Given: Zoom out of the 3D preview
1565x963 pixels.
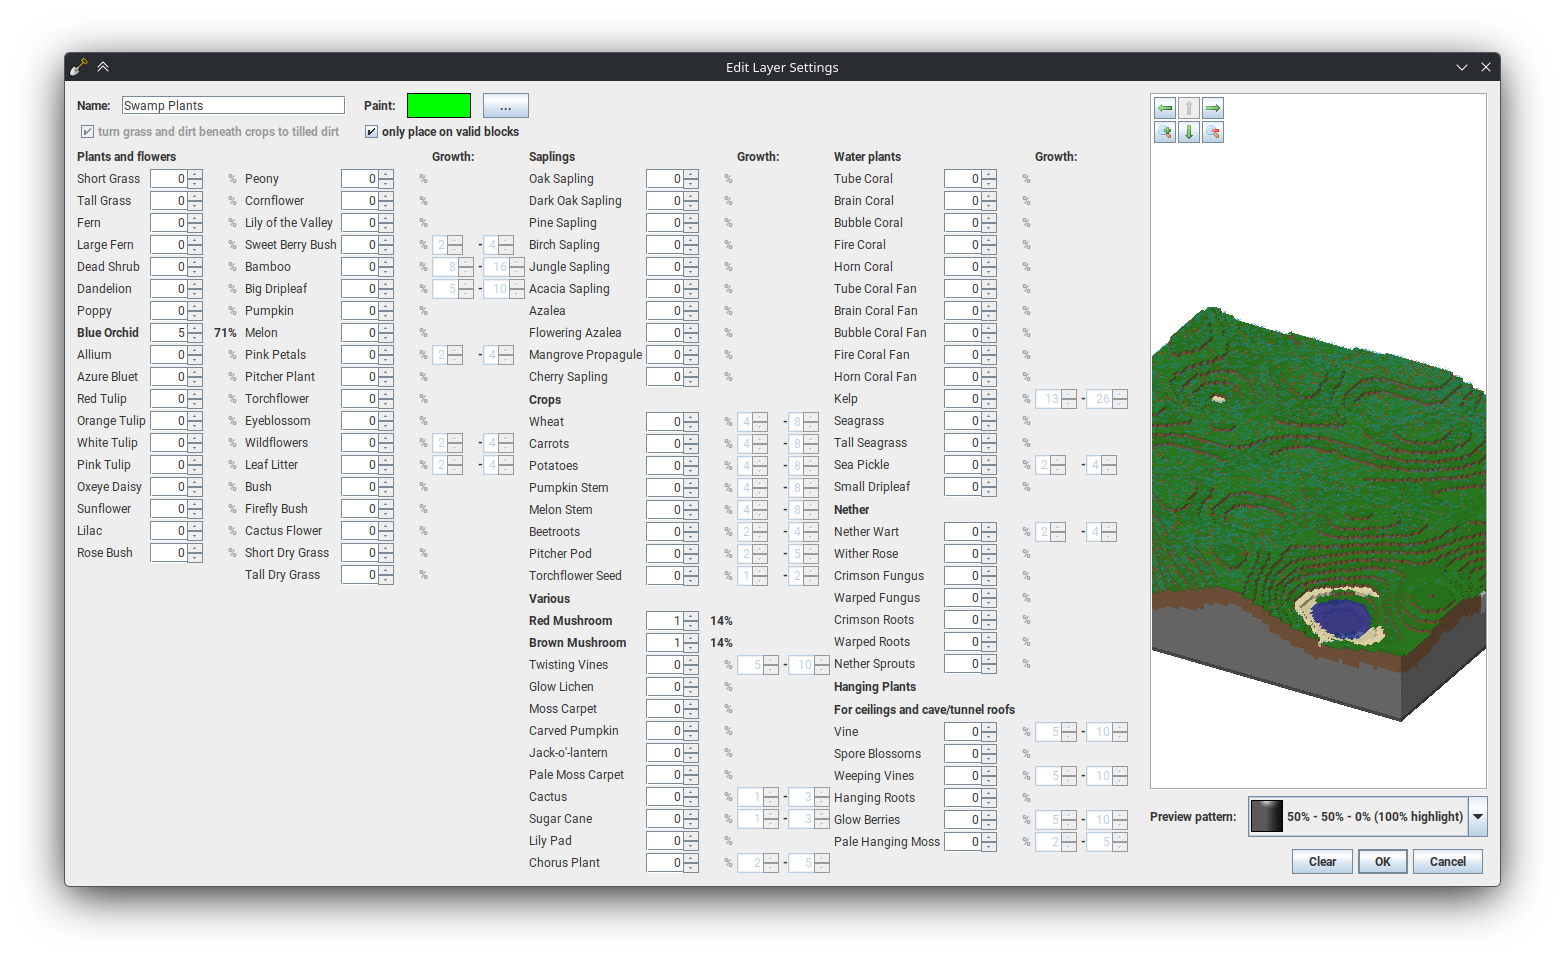Looking at the screenshot, I should point(1213,132).
